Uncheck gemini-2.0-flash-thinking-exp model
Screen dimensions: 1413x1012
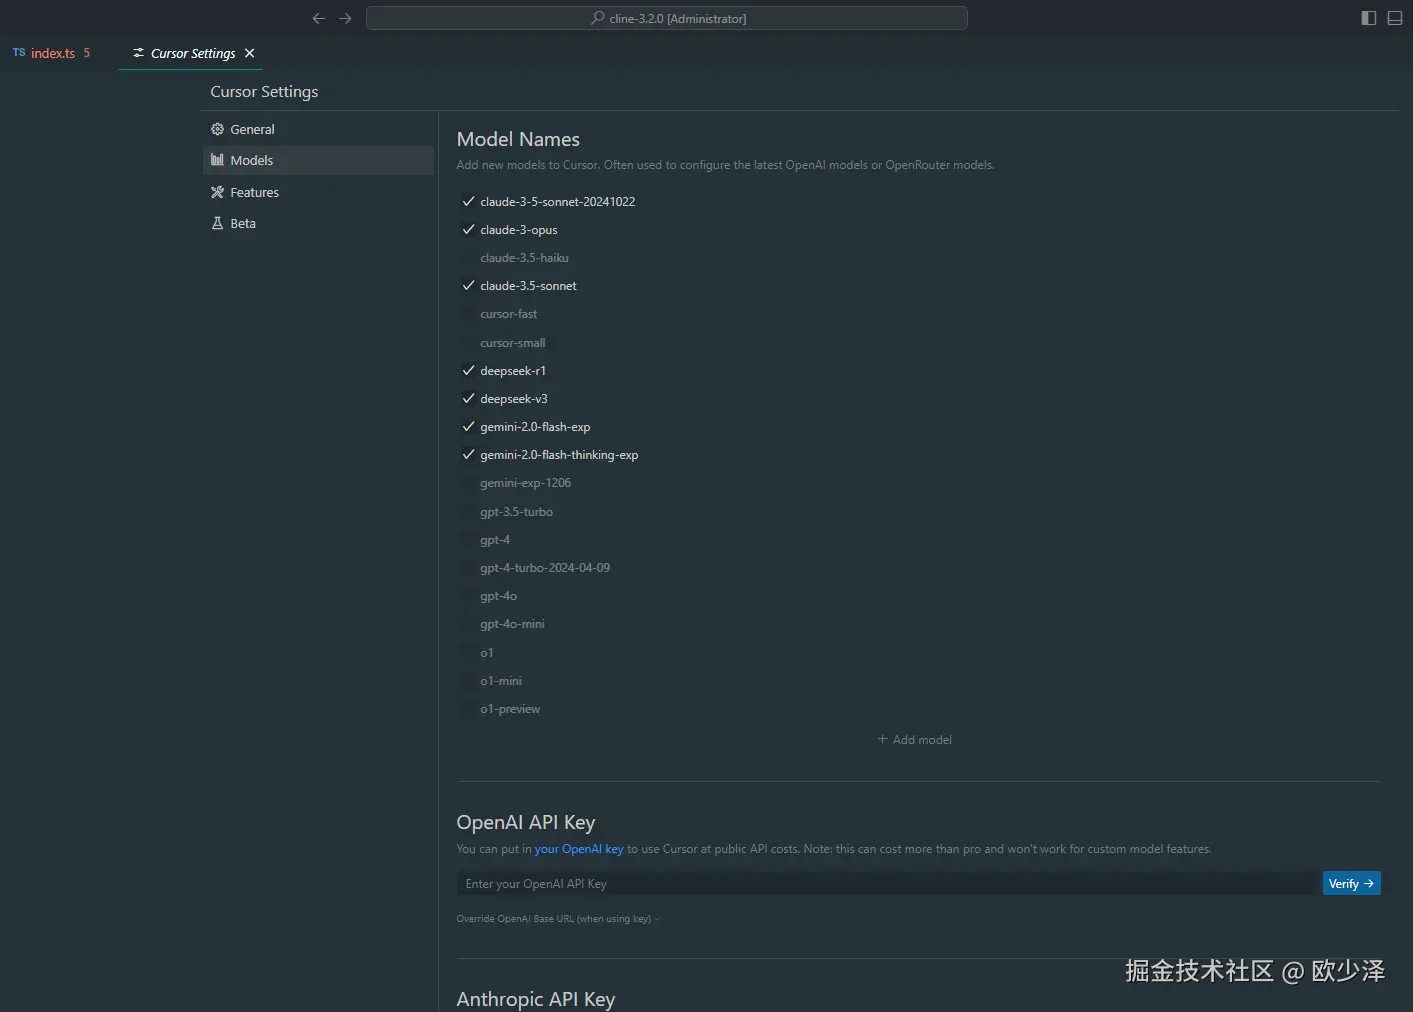tap(468, 454)
